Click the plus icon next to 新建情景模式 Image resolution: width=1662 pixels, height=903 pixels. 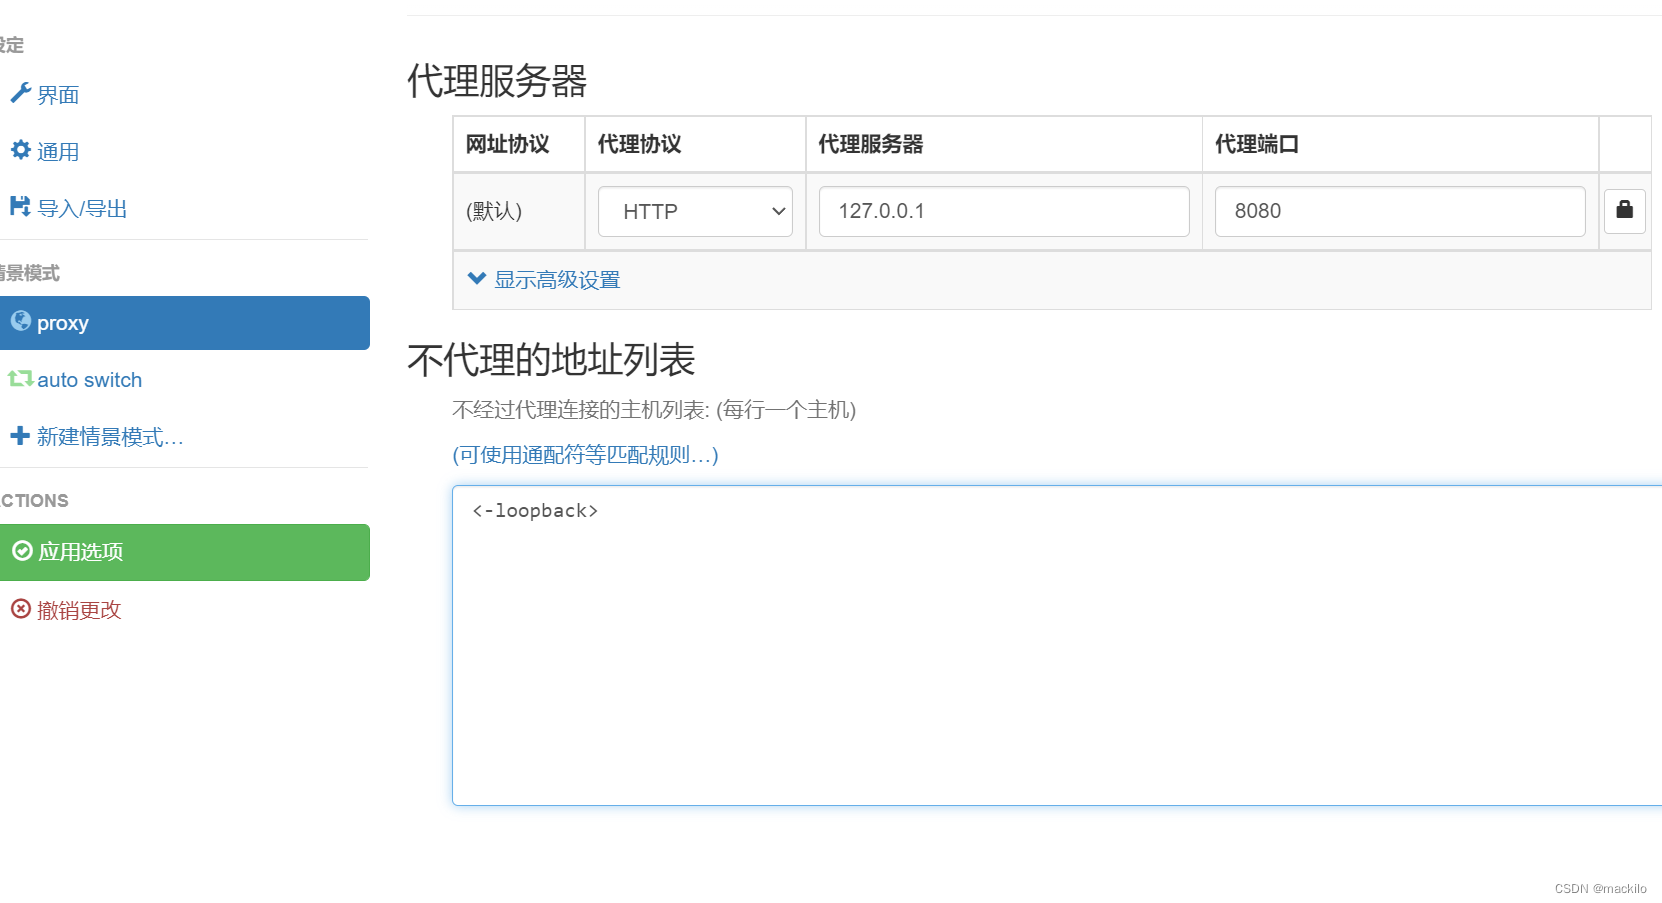(x=20, y=435)
